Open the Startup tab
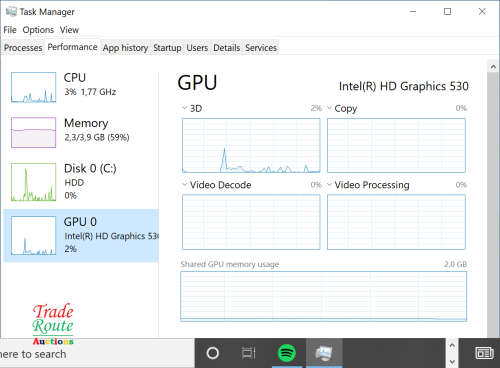The image size is (500, 368). (167, 48)
